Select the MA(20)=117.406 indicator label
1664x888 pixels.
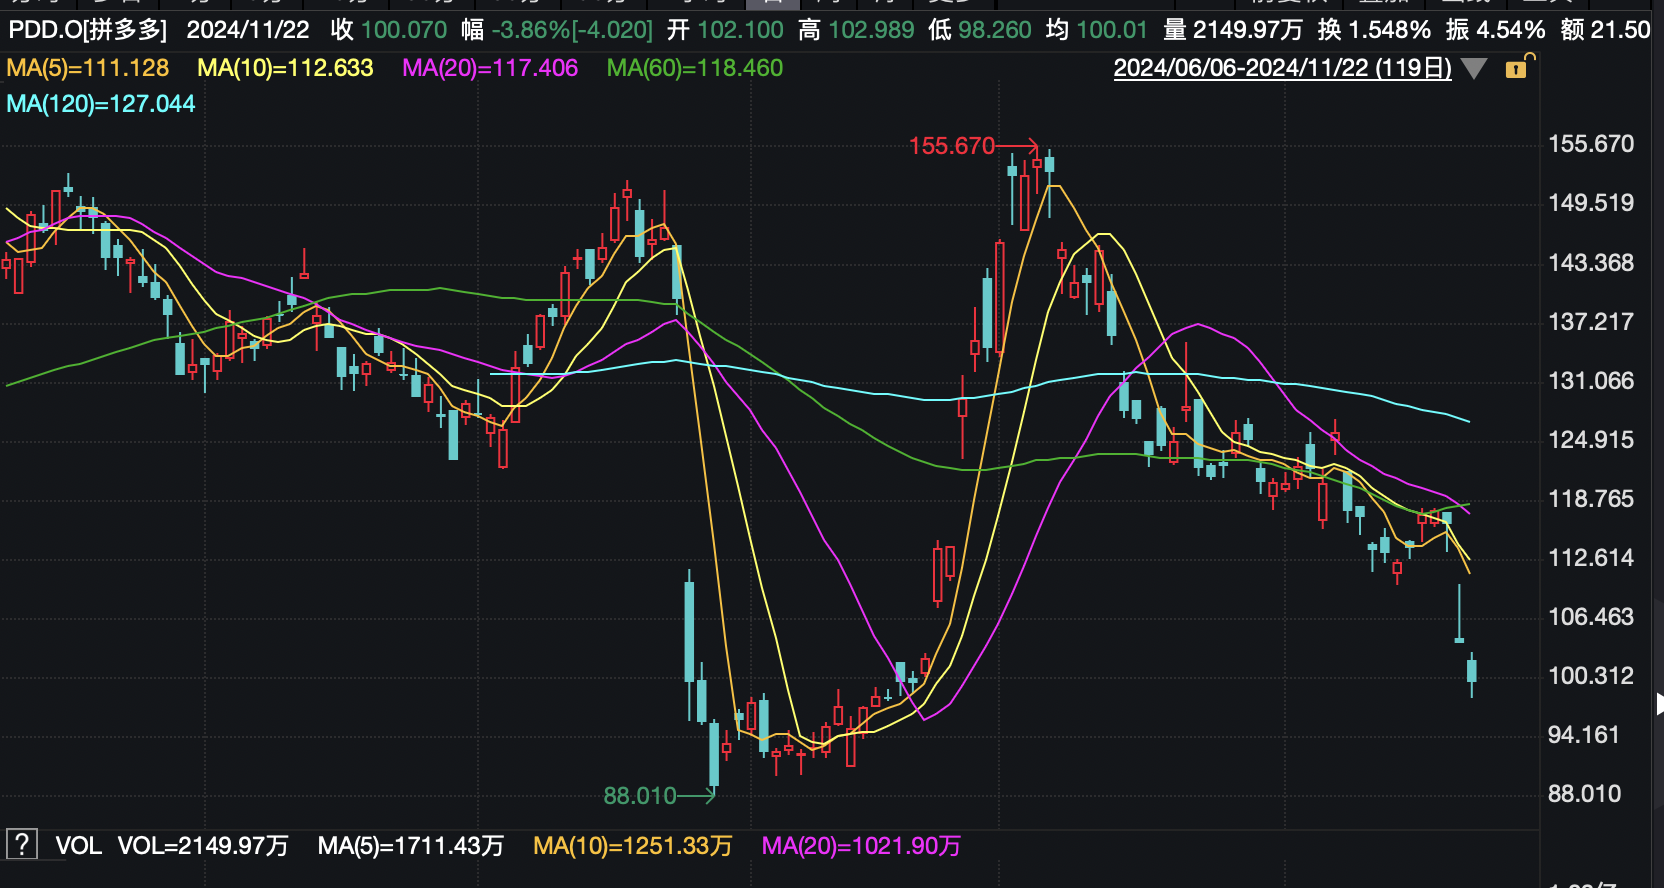coord(490,68)
